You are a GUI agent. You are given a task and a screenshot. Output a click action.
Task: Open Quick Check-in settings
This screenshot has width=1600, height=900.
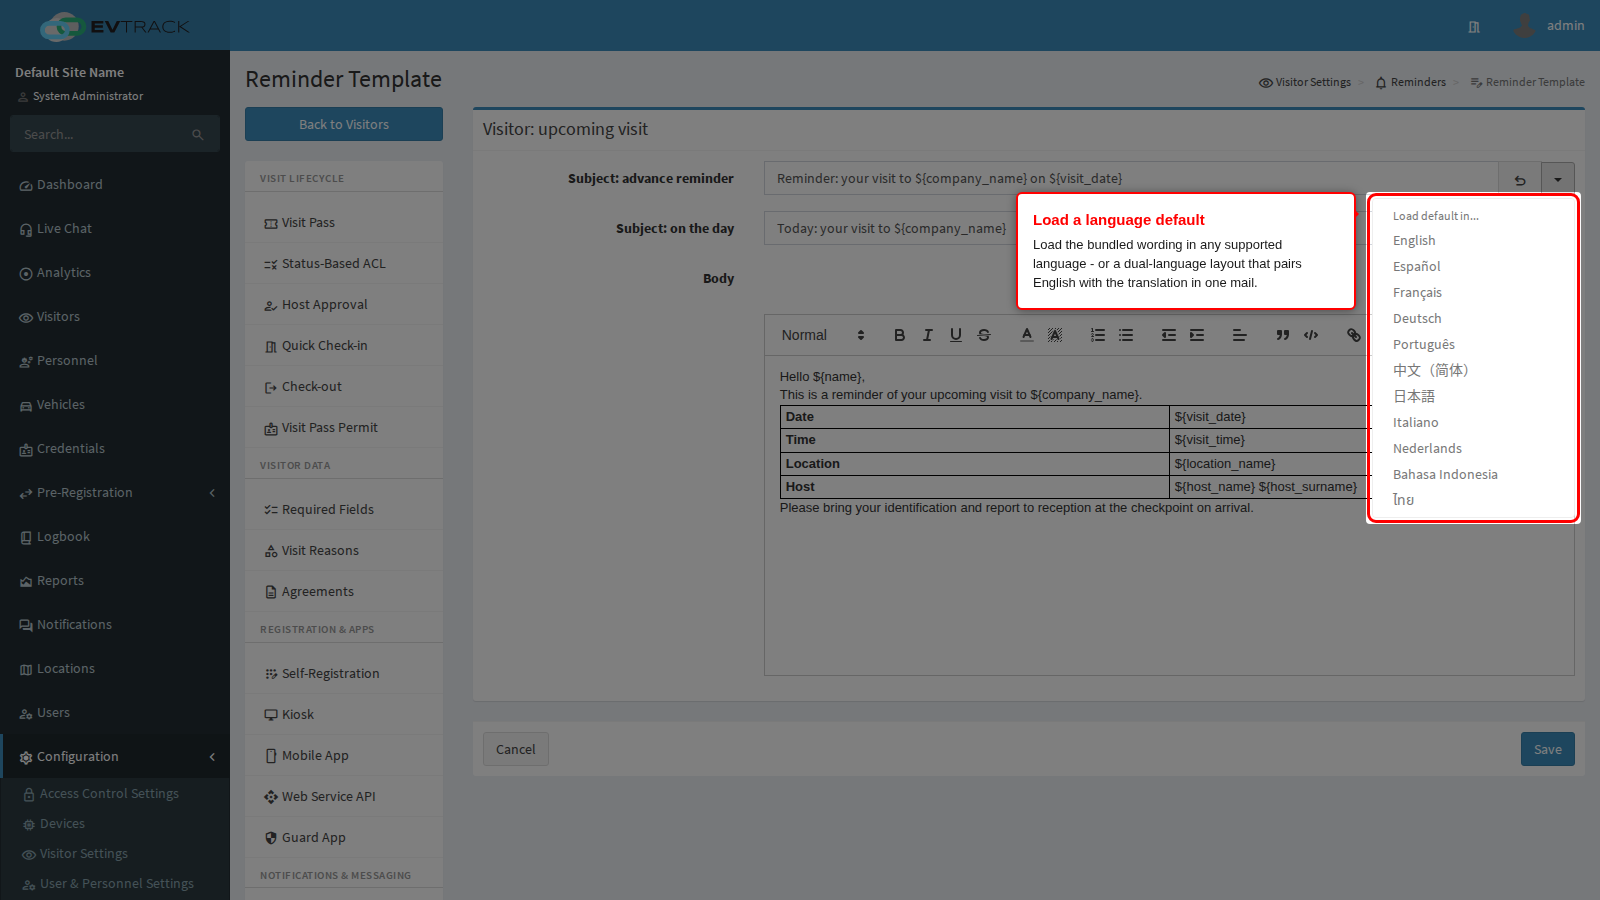[x=344, y=346]
